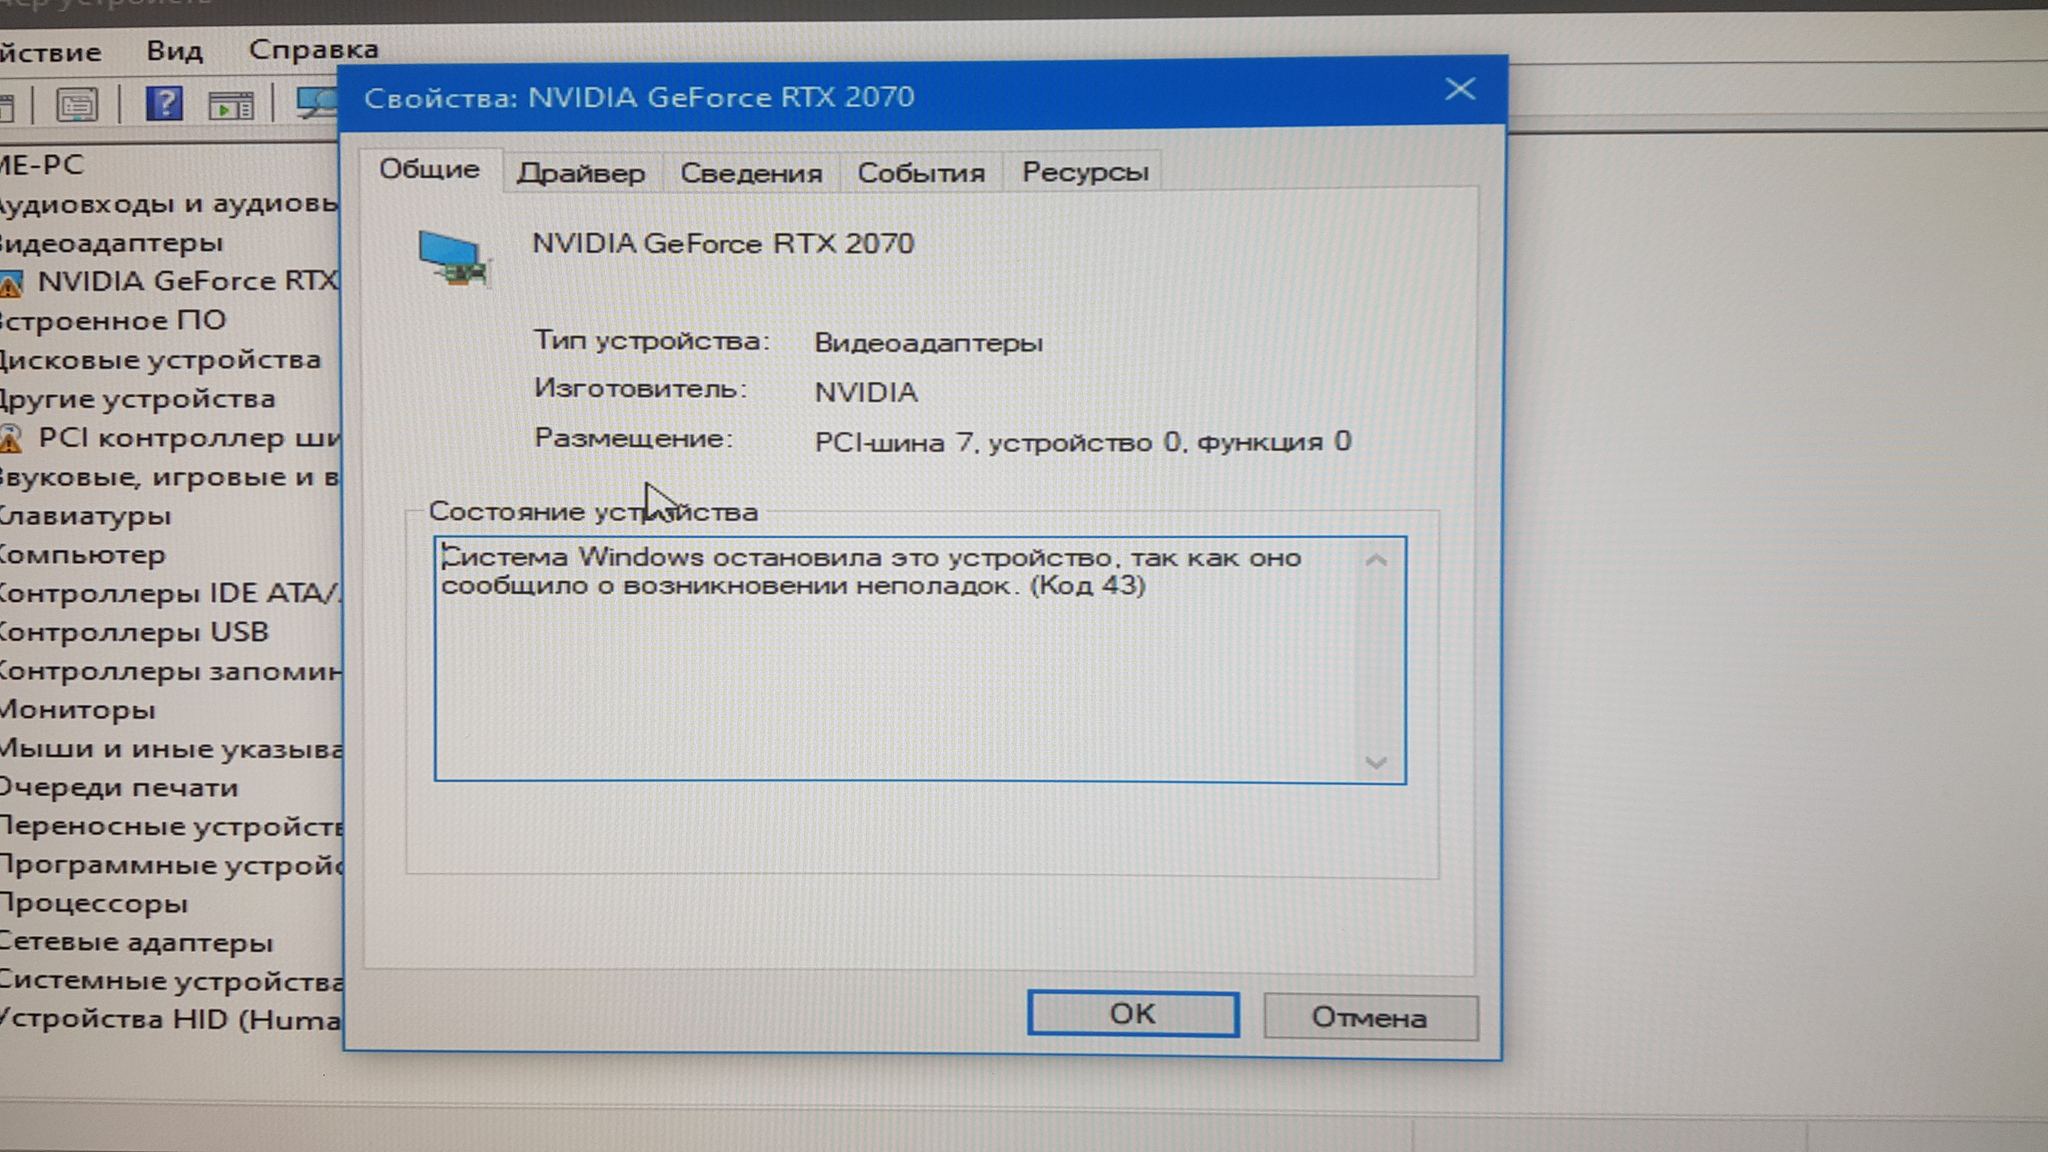2048x1152 pixels.
Task: Click the warning icon beside PCI контроллер
Action: pos(11,439)
